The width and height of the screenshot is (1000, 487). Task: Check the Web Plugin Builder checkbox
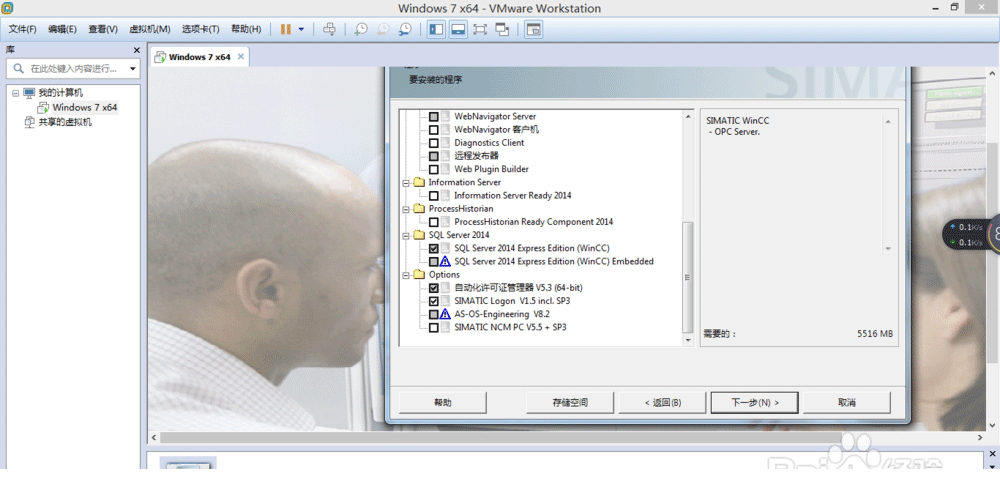[434, 170]
